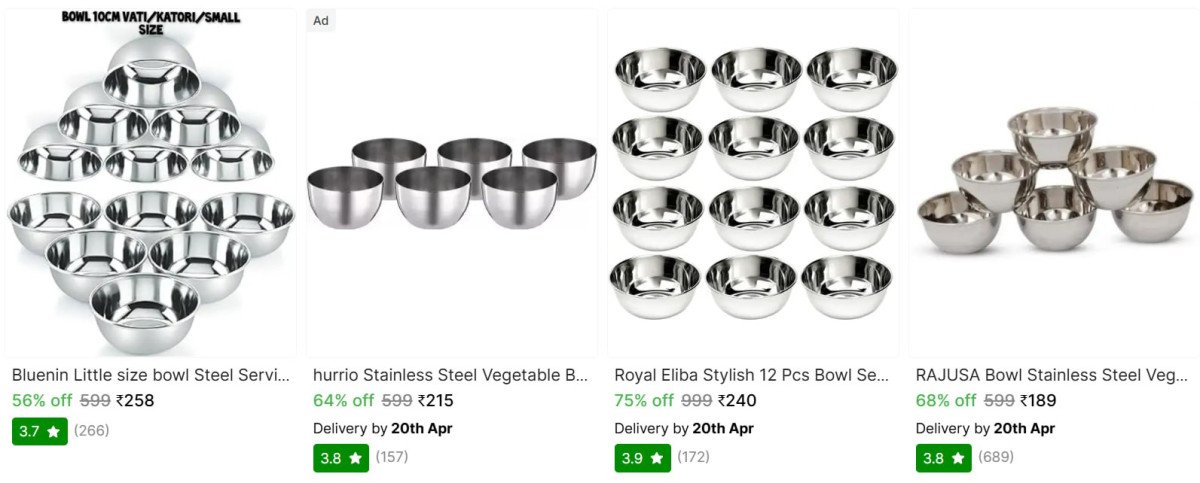The image size is (1200, 483).
Task: Open the 172 reviews count
Action: [693, 457]
